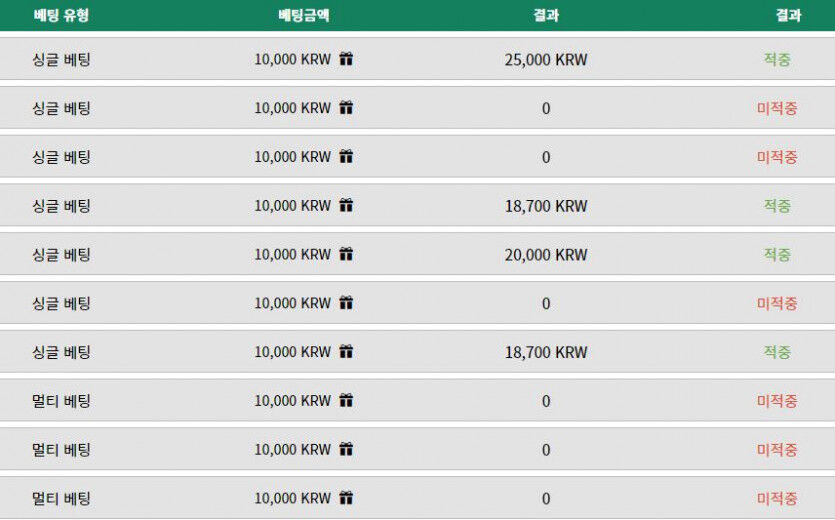The height and width of the screenshot is (520, 835).
Task: Click the green 적중 status in the first row
Action: click(777, 59)
